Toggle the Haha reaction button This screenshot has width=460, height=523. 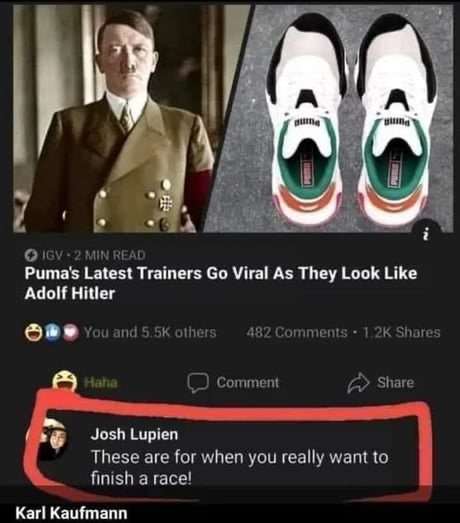(x=85, y=382)
